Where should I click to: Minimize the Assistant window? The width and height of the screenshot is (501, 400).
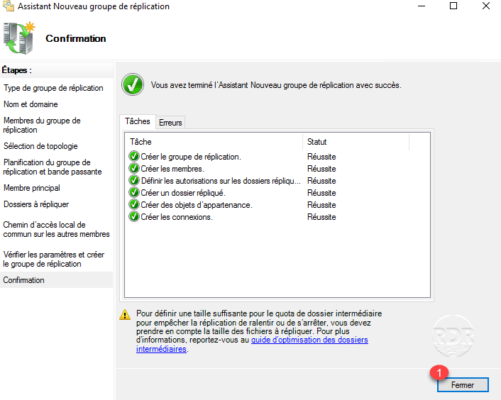click(x=421, y=6)
